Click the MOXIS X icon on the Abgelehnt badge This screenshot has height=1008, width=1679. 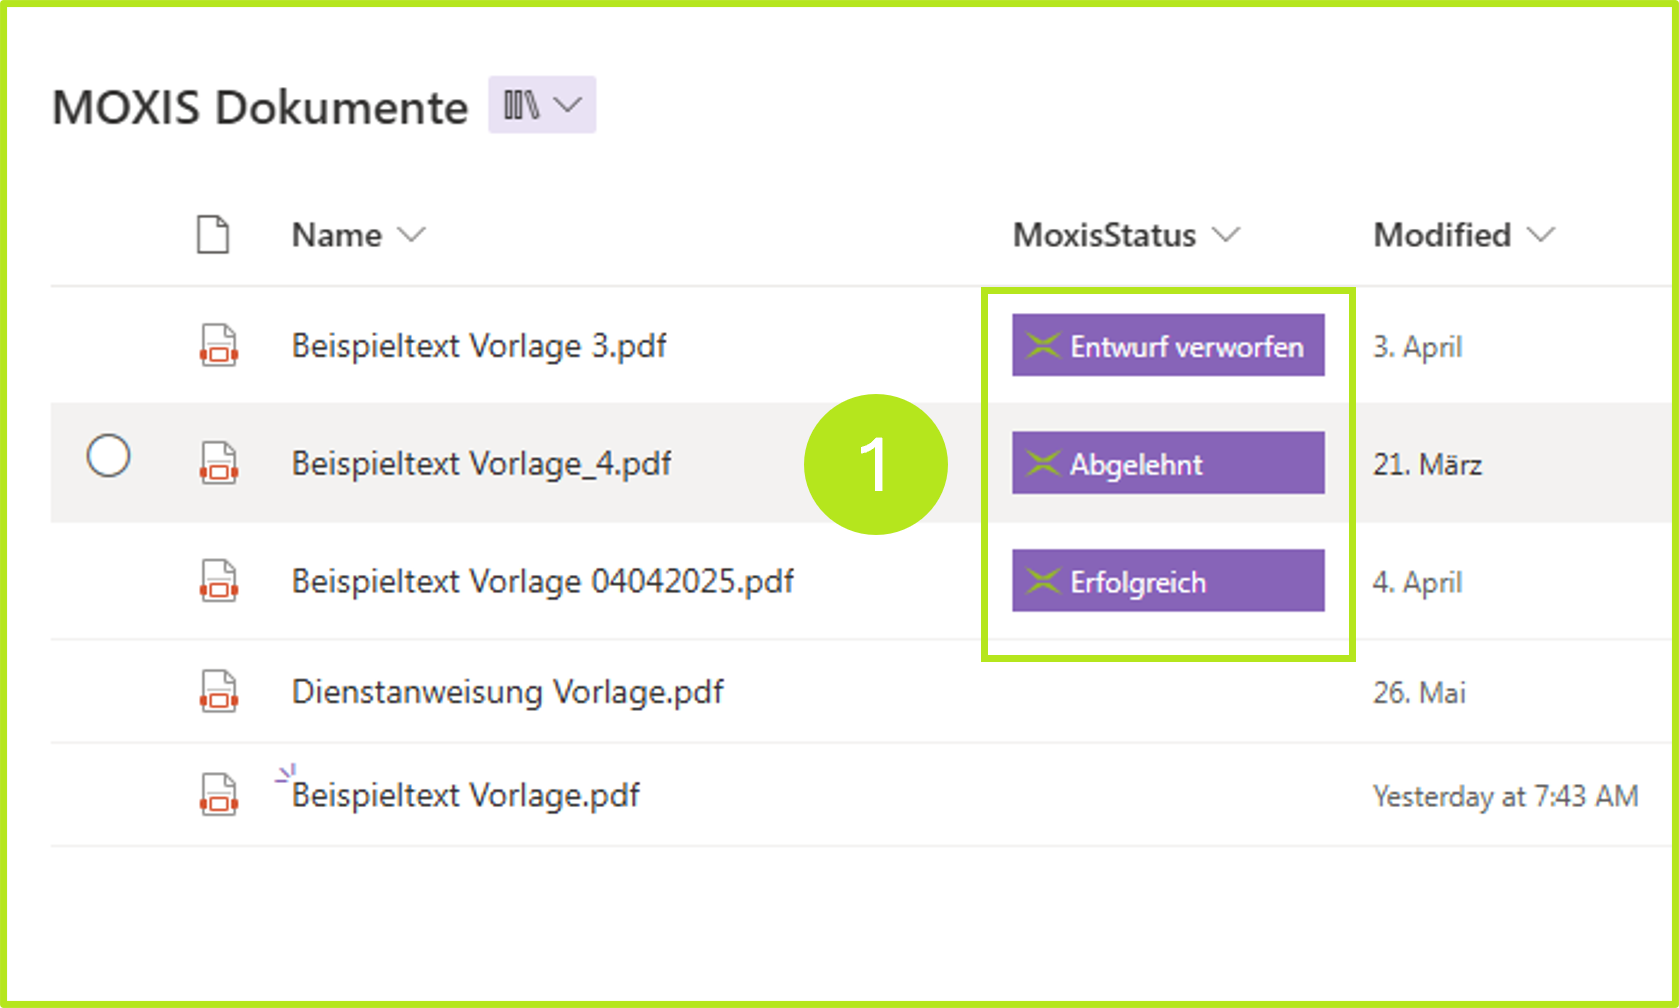[x=1042, y=463]
